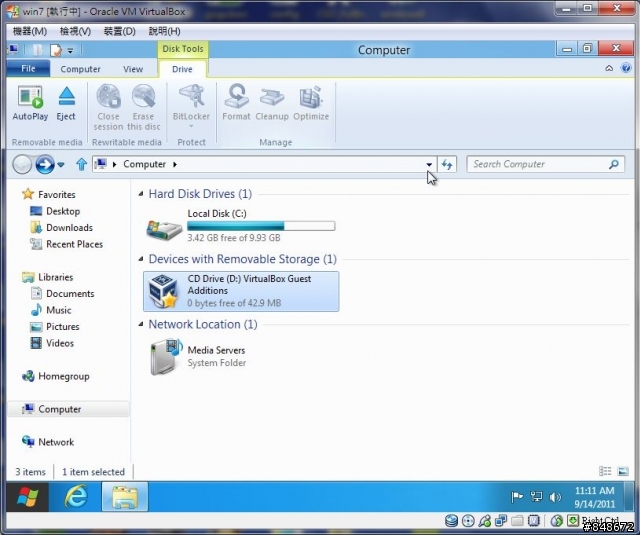
Task: Open the Videos library
Action: (52, 343)
